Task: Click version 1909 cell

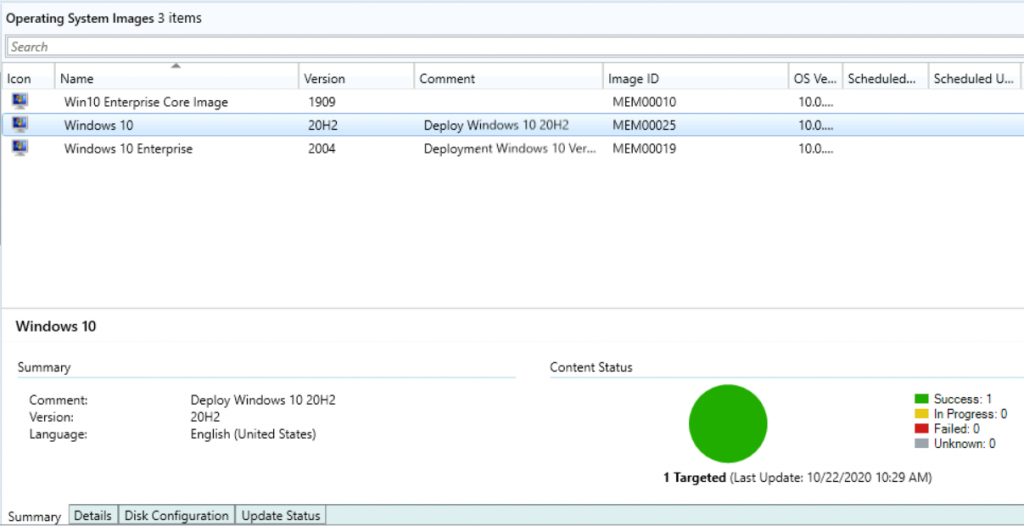Action: (321, 102)
